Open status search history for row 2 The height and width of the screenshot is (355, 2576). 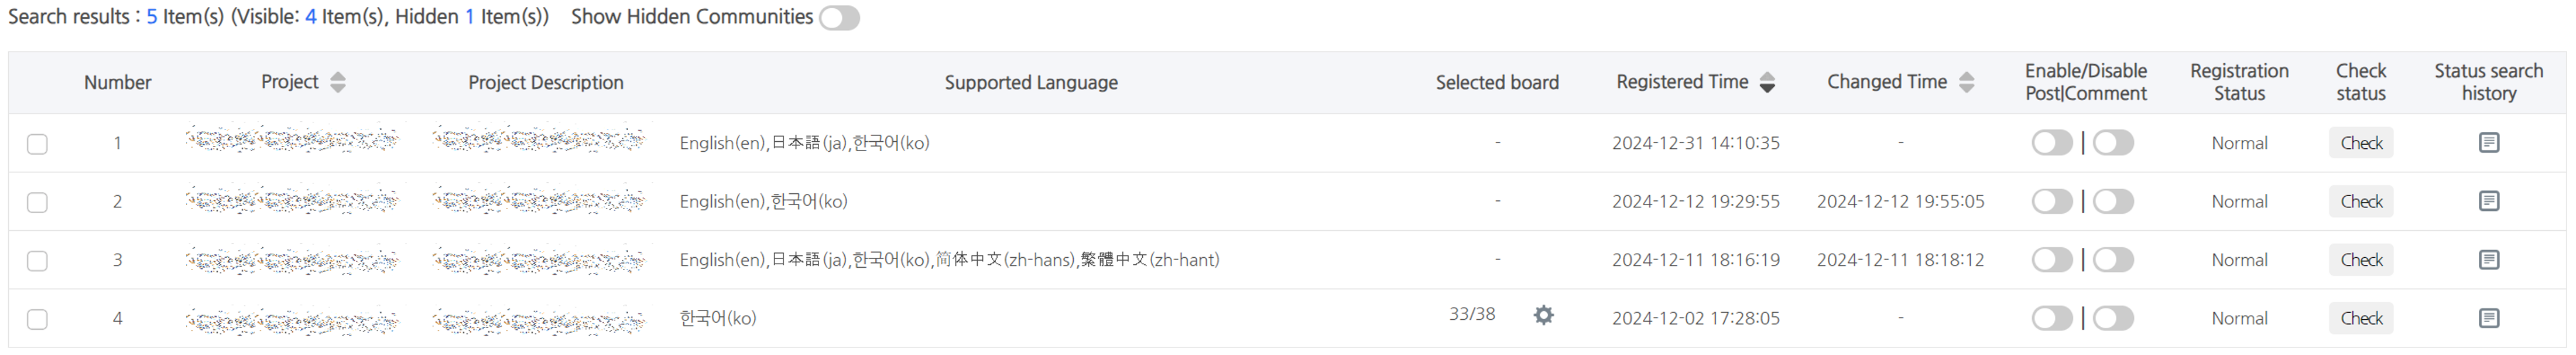pos(2488,201)
